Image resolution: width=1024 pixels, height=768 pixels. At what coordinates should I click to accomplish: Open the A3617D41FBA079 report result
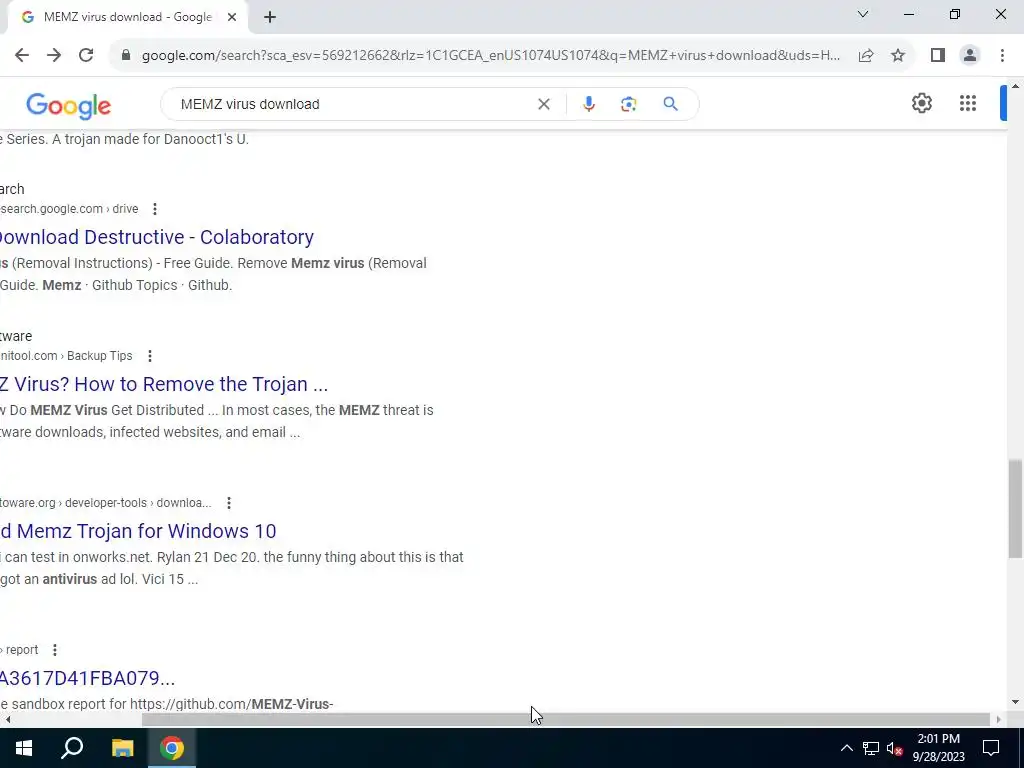click(88, 678)
